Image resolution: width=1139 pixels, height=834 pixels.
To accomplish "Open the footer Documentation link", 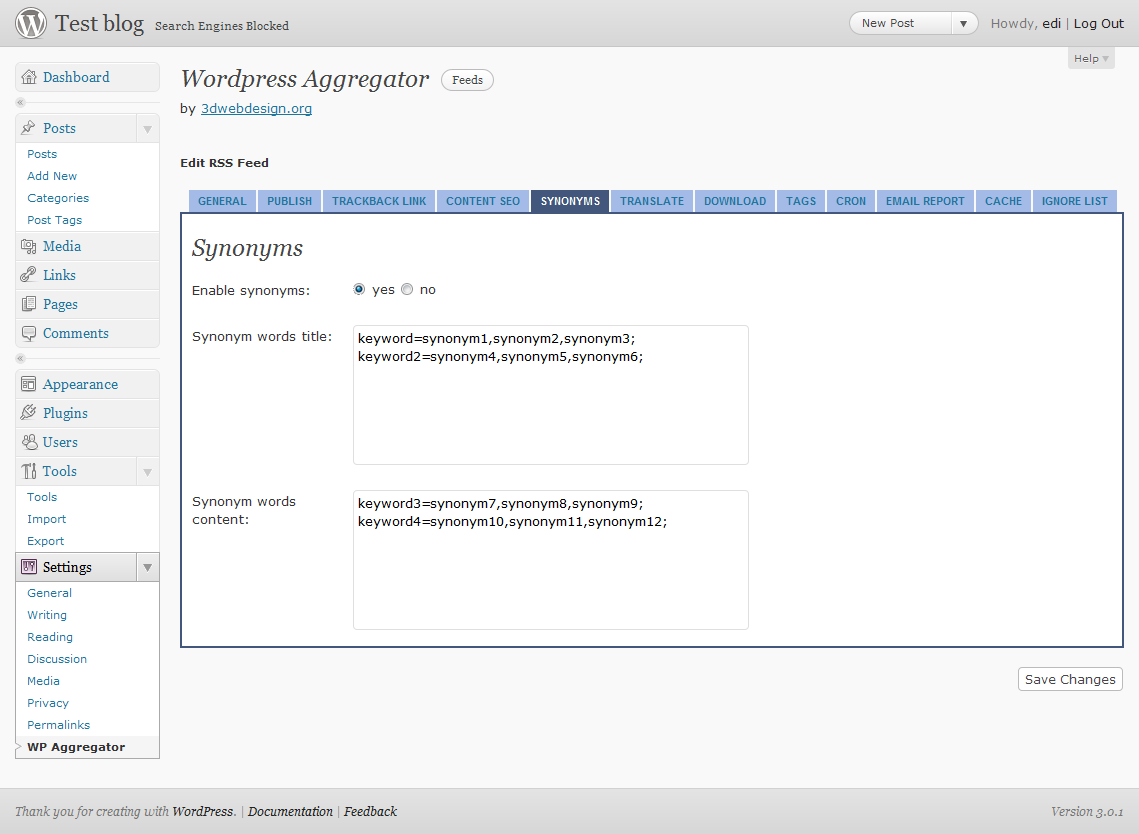I will click(290, 811).
